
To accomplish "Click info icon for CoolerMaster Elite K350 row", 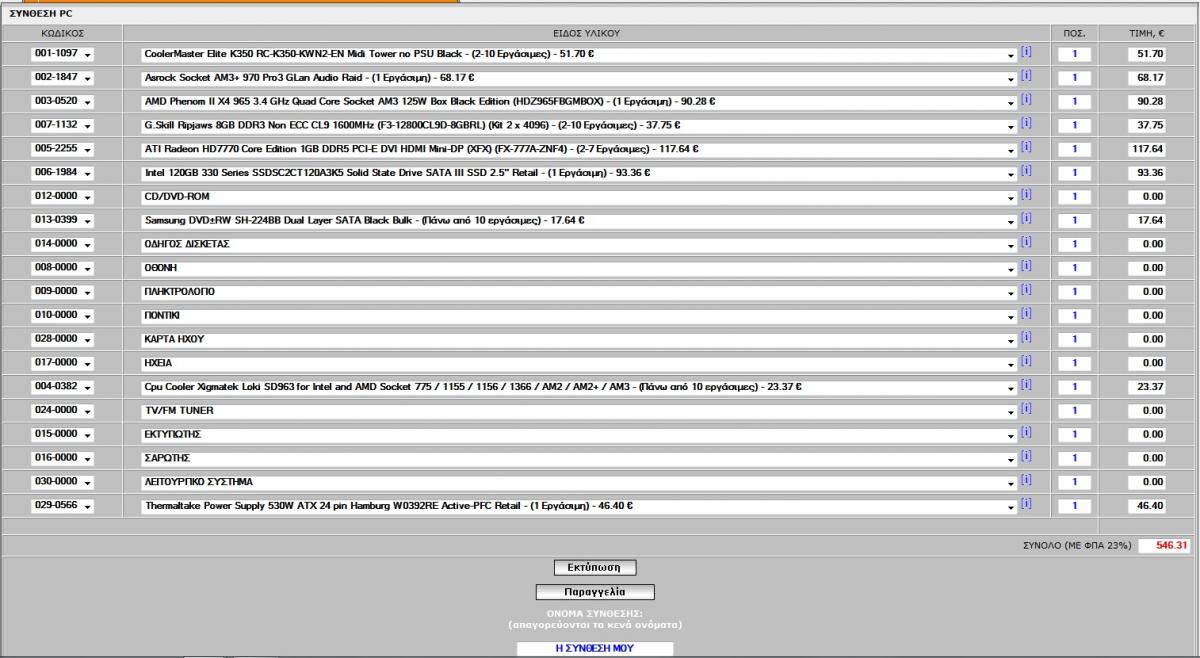I will [x=1026, y=53].
